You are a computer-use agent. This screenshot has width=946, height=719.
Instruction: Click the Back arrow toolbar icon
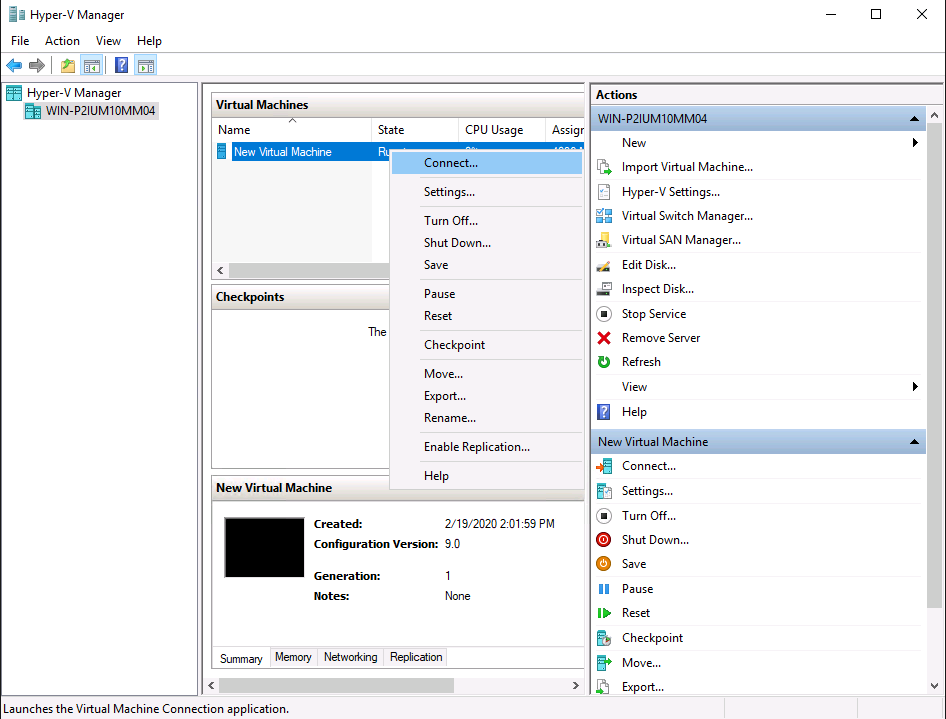[x=14, y=66]
